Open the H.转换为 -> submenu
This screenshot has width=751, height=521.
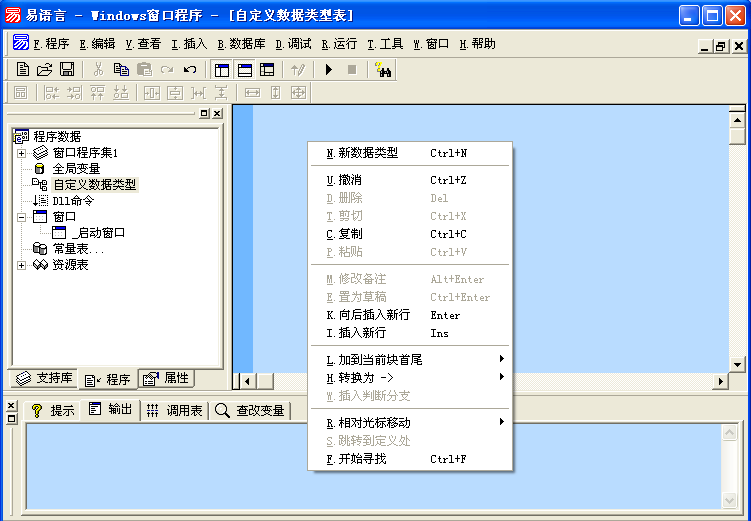411,378
